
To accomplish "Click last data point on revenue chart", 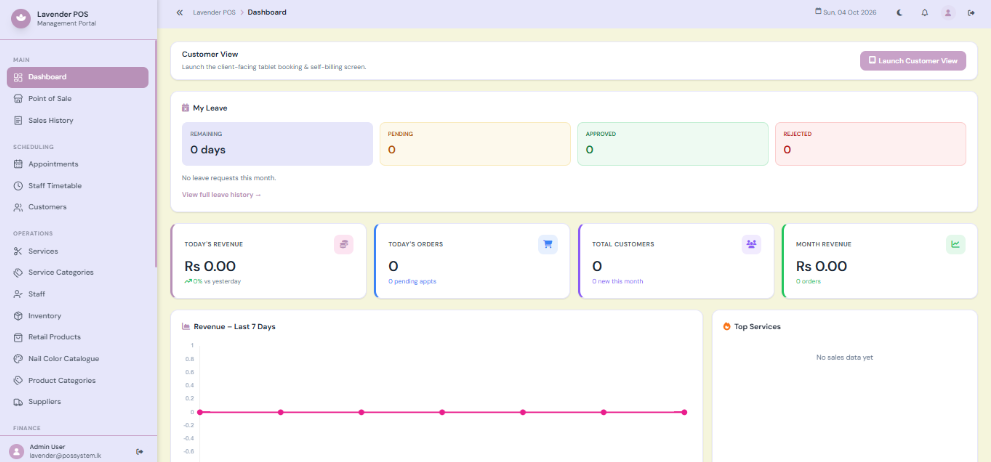I will (684, 412).
